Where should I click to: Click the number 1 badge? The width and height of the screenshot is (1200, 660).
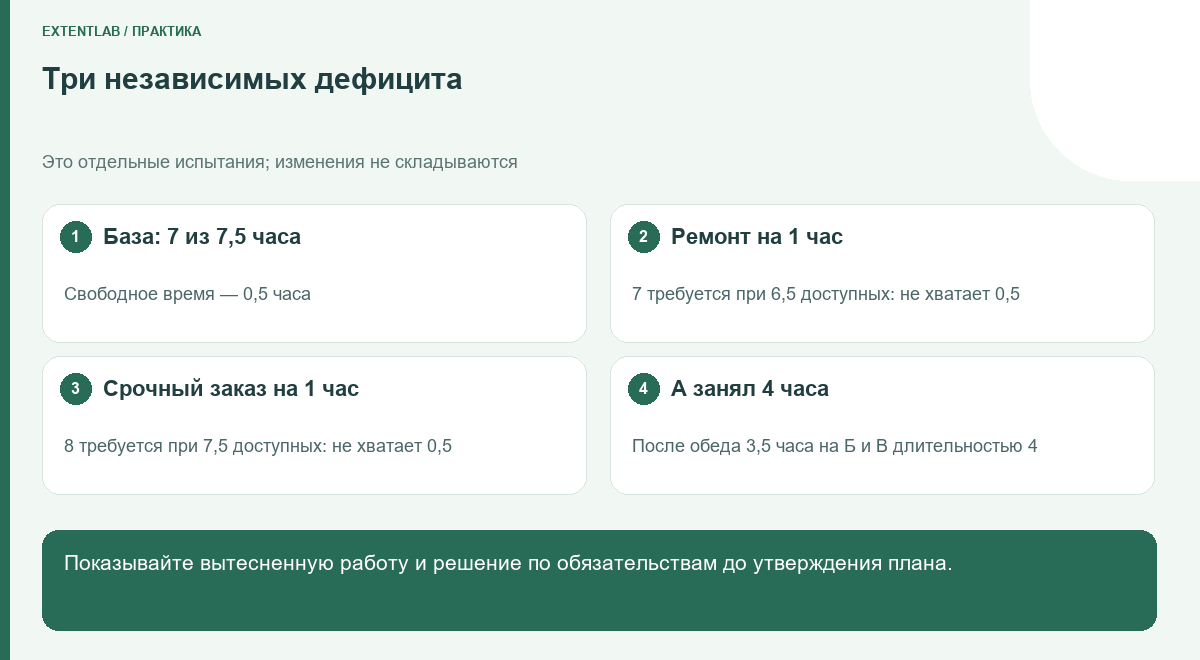point(76,237)
